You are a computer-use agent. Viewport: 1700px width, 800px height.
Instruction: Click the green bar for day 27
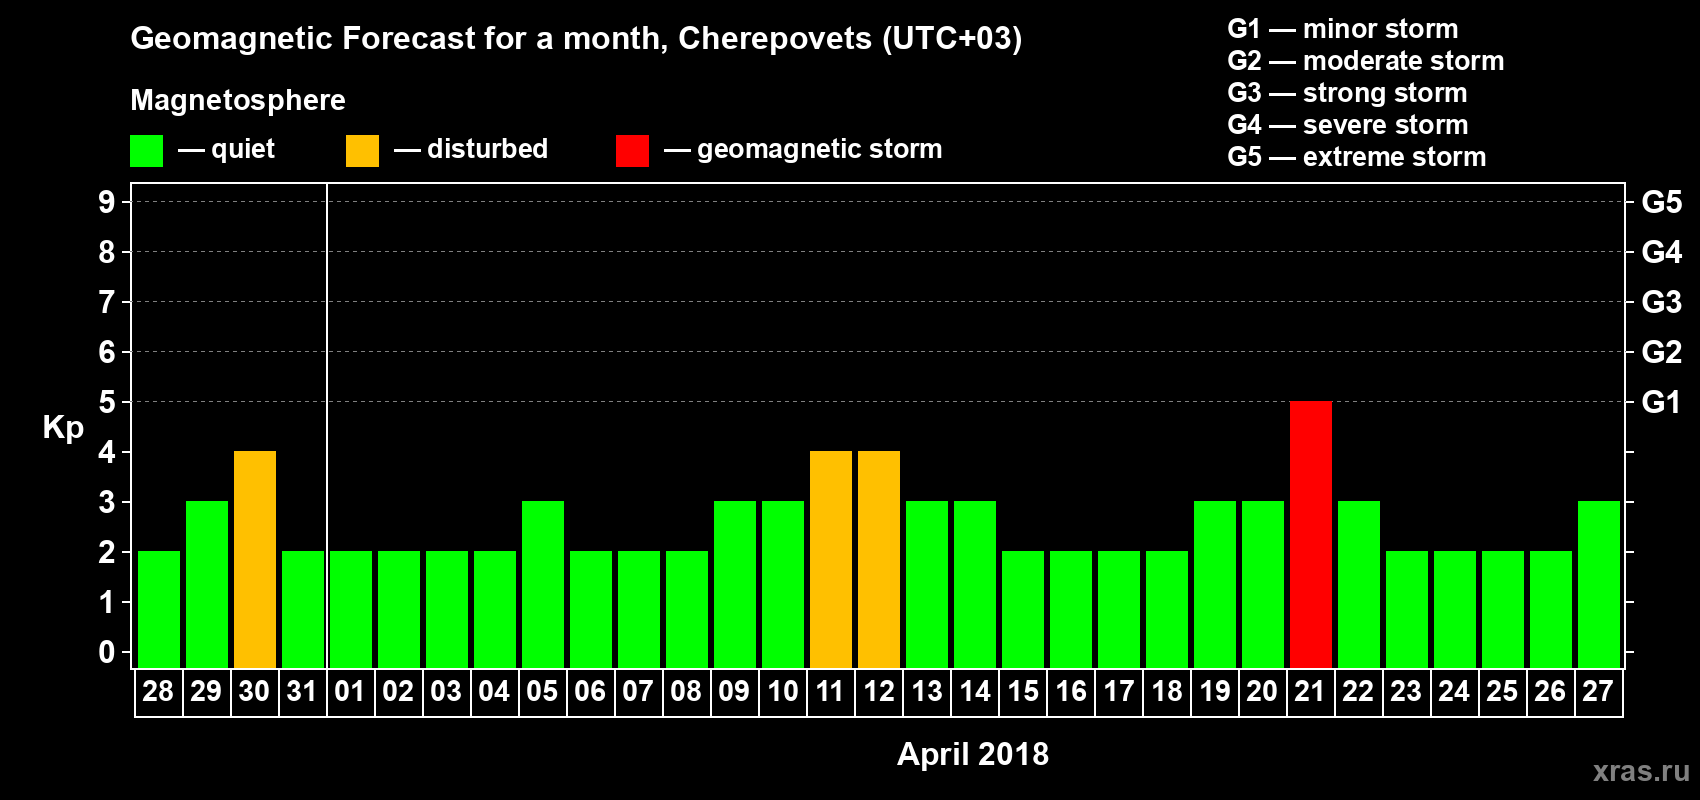point(1599,584)
